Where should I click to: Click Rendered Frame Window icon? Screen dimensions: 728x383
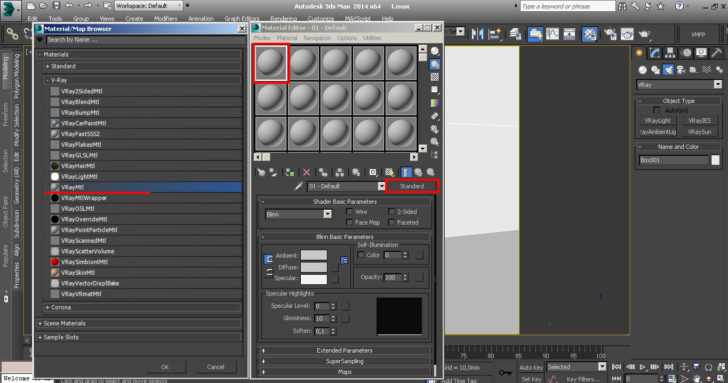(x=627, y=34)
